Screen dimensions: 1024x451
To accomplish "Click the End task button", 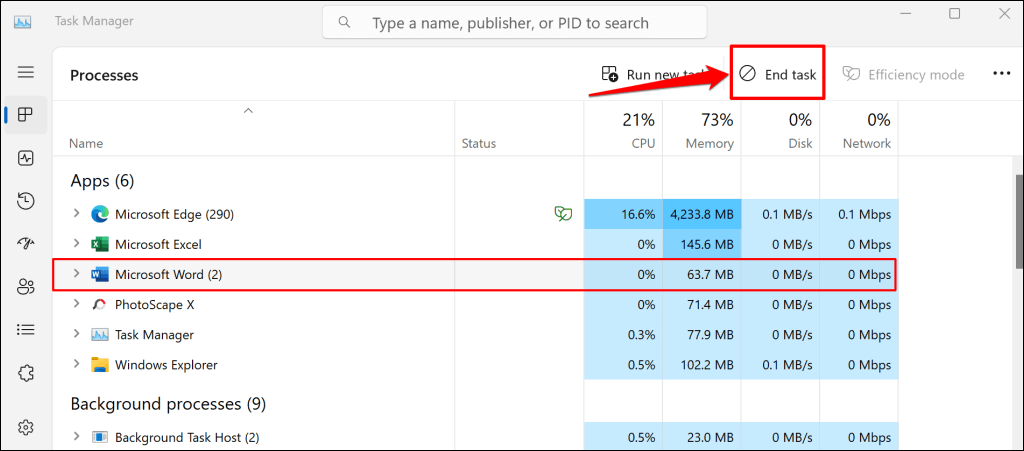I will pos(777,74).
